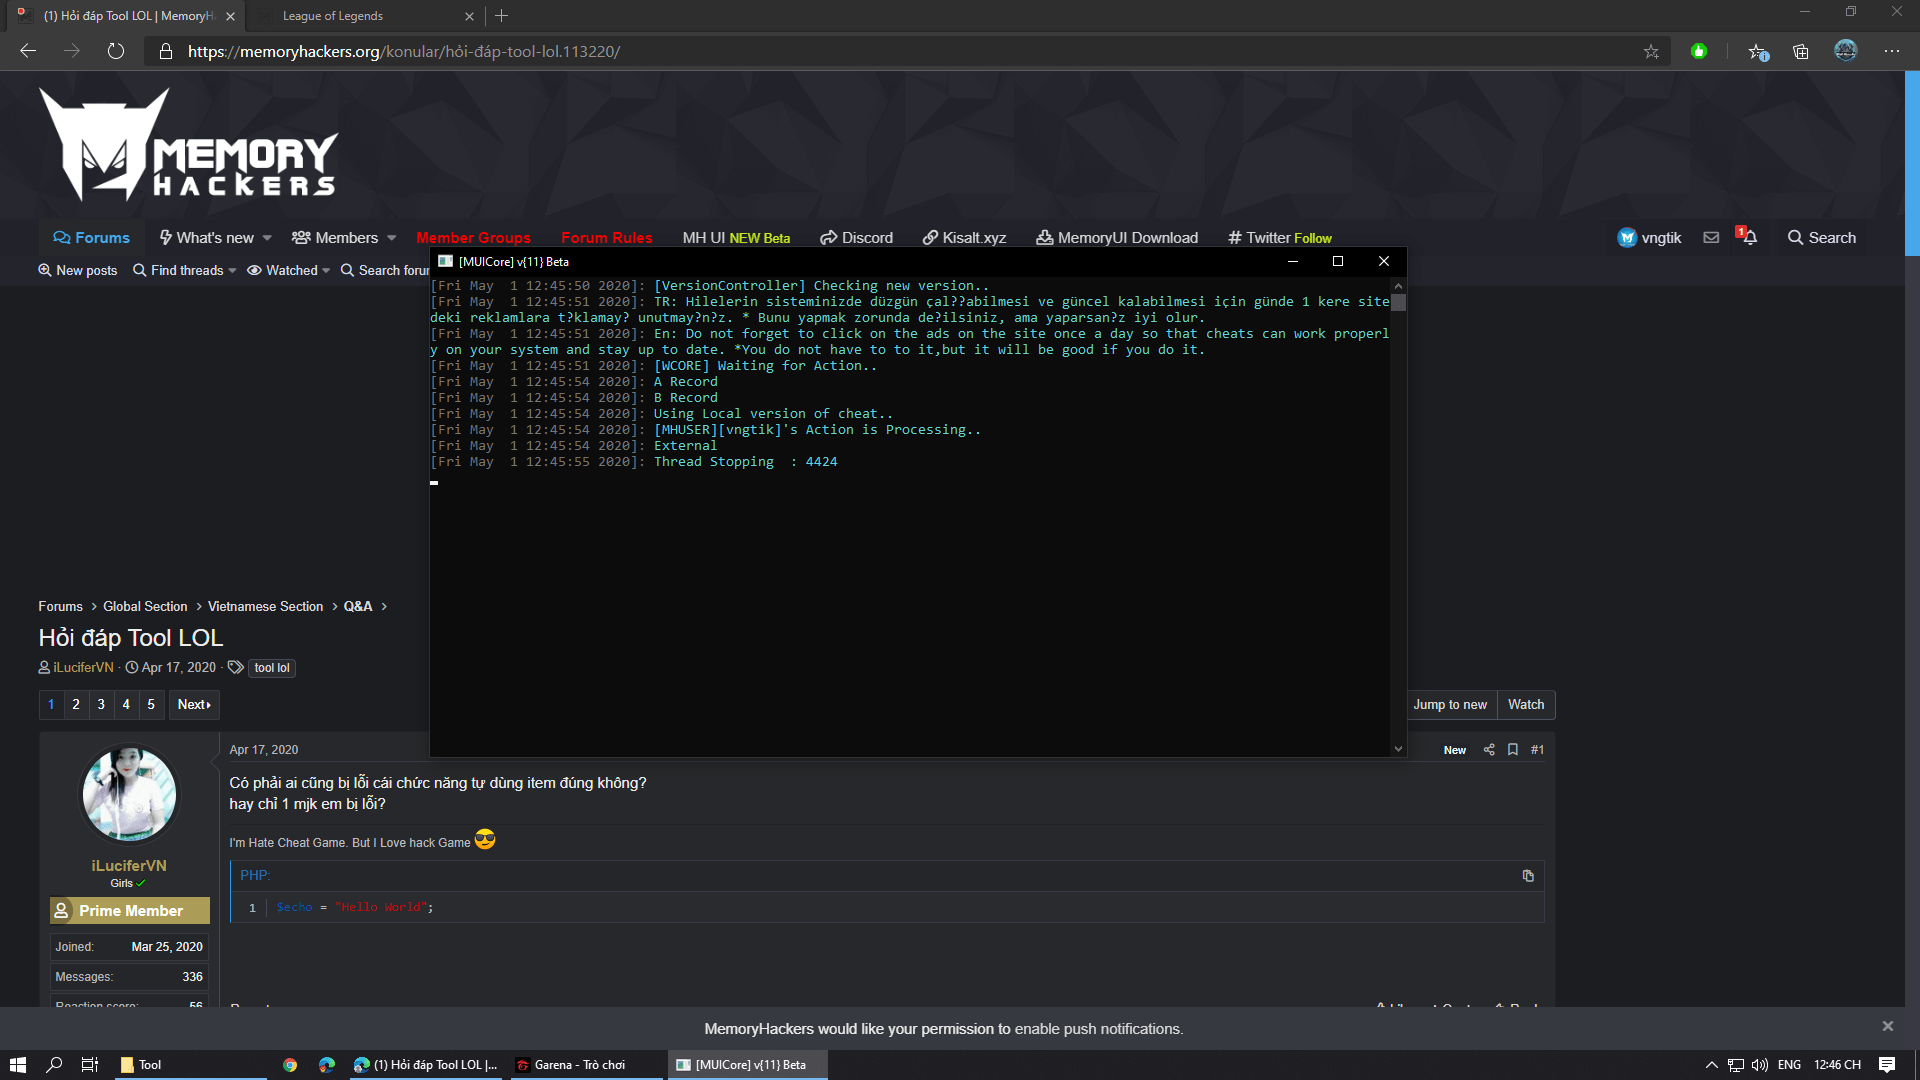Open Chrome from the taskbar
This screenshot has width=1920, height=1080.
pos(290,1065)
